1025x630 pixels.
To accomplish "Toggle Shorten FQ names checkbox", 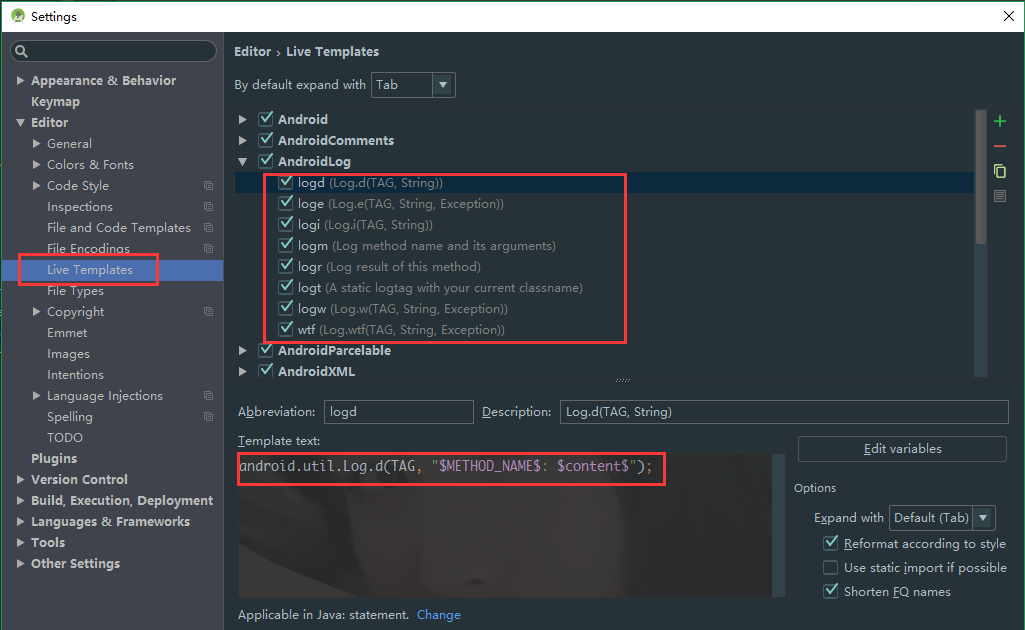I will pos(830,591).
